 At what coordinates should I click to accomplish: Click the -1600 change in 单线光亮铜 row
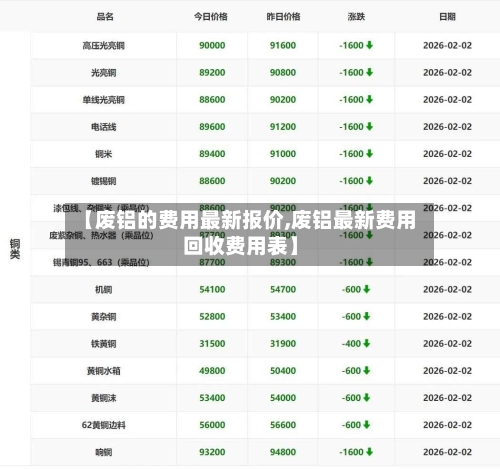356,100
